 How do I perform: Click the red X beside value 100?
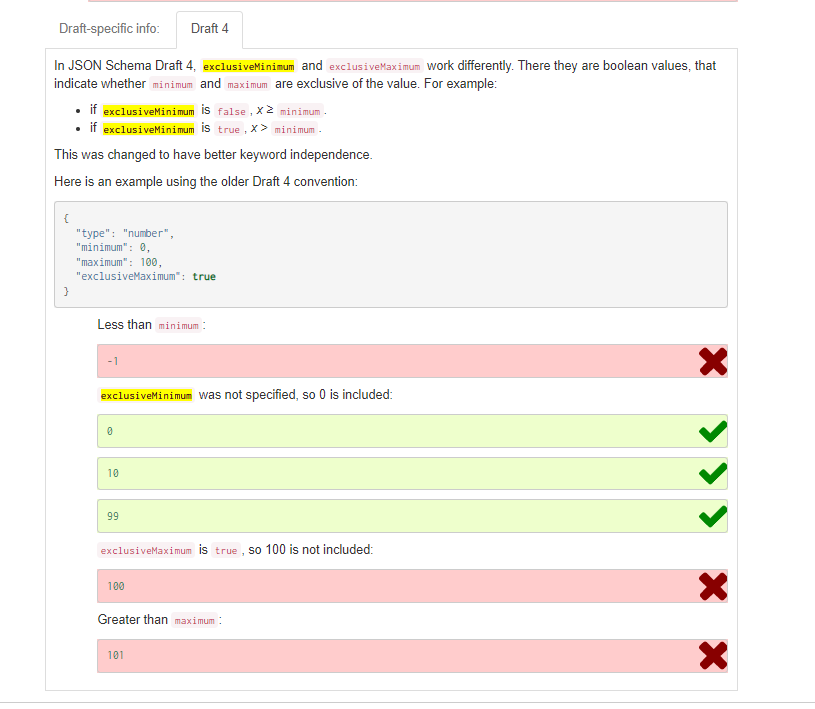(712, 586)
